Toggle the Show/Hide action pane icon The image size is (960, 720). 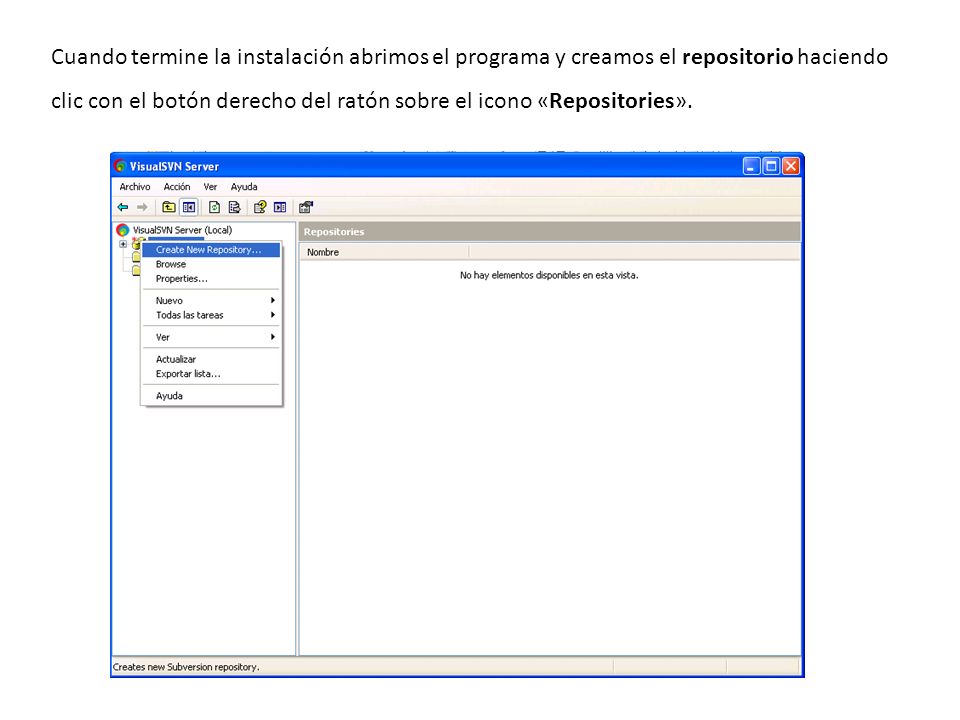point(280,208)
